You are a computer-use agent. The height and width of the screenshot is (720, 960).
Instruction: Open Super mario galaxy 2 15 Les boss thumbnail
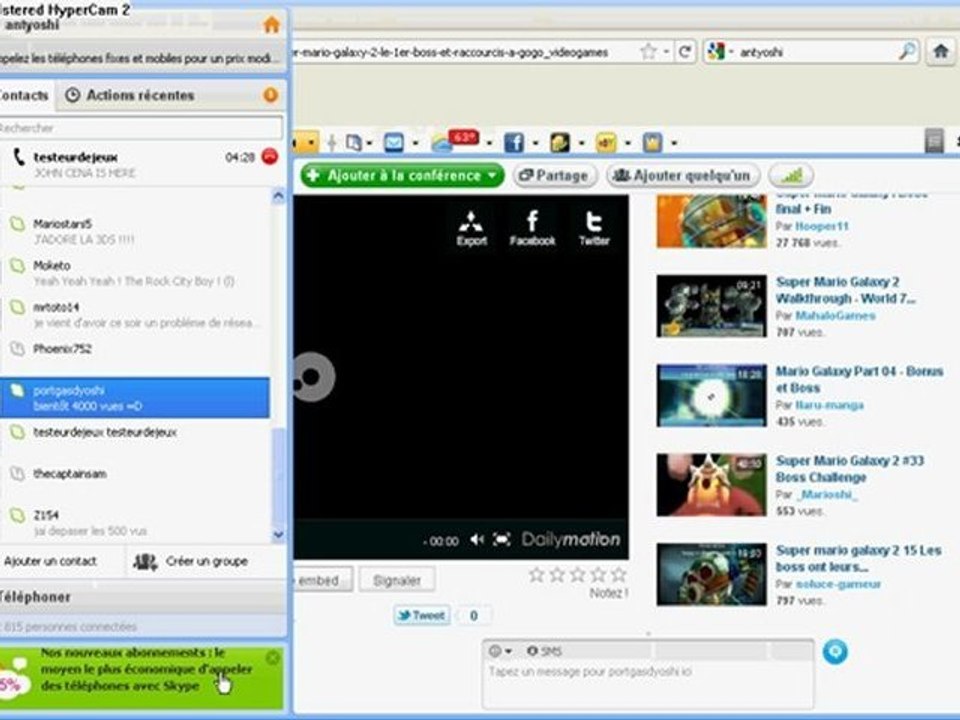pos(711,574)
